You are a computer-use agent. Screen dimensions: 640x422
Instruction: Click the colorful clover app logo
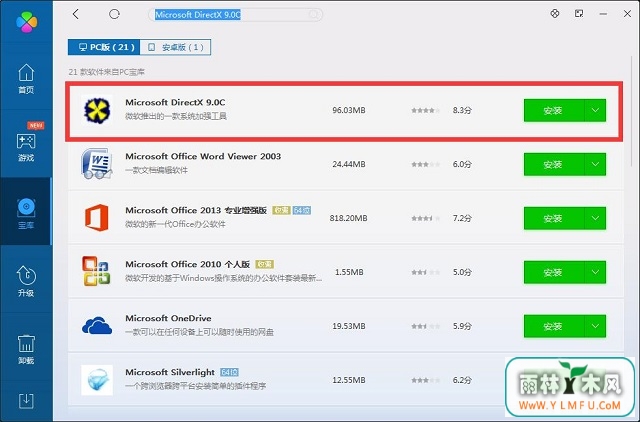point(27,21)
